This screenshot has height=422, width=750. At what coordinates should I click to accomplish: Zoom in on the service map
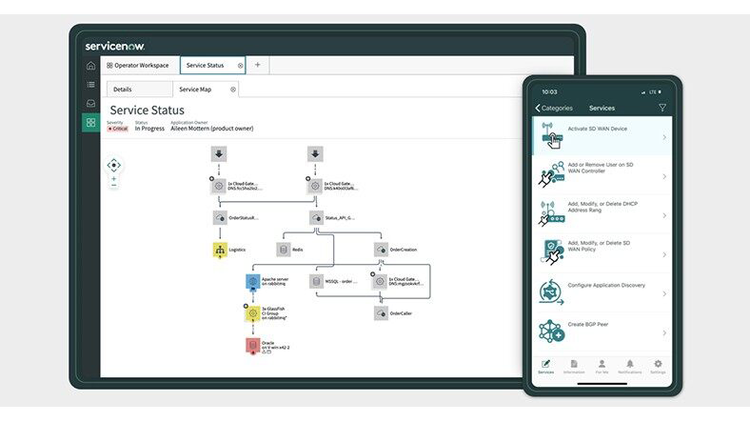click(114, 179)
